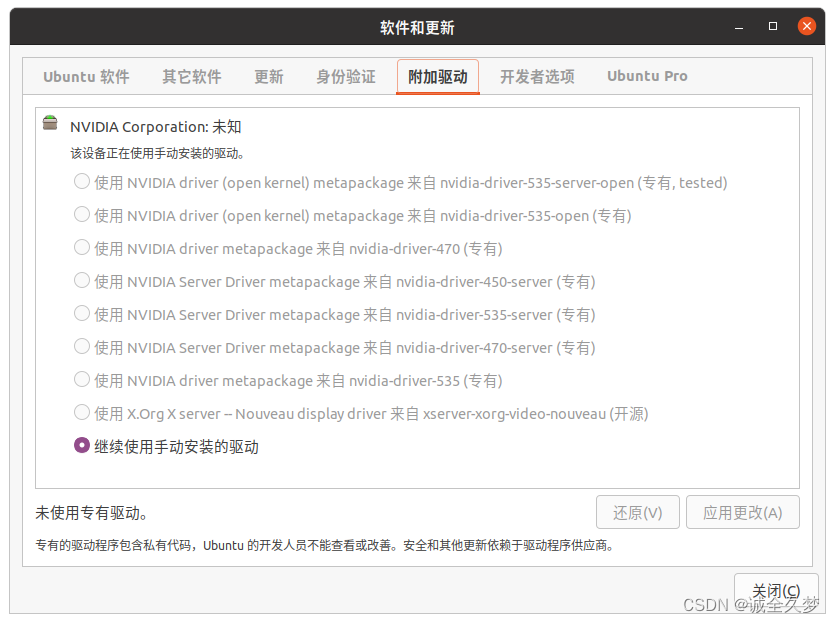
Task: Choose nvidia-driver-470 (专有) driver
Action: click(82, 249)
